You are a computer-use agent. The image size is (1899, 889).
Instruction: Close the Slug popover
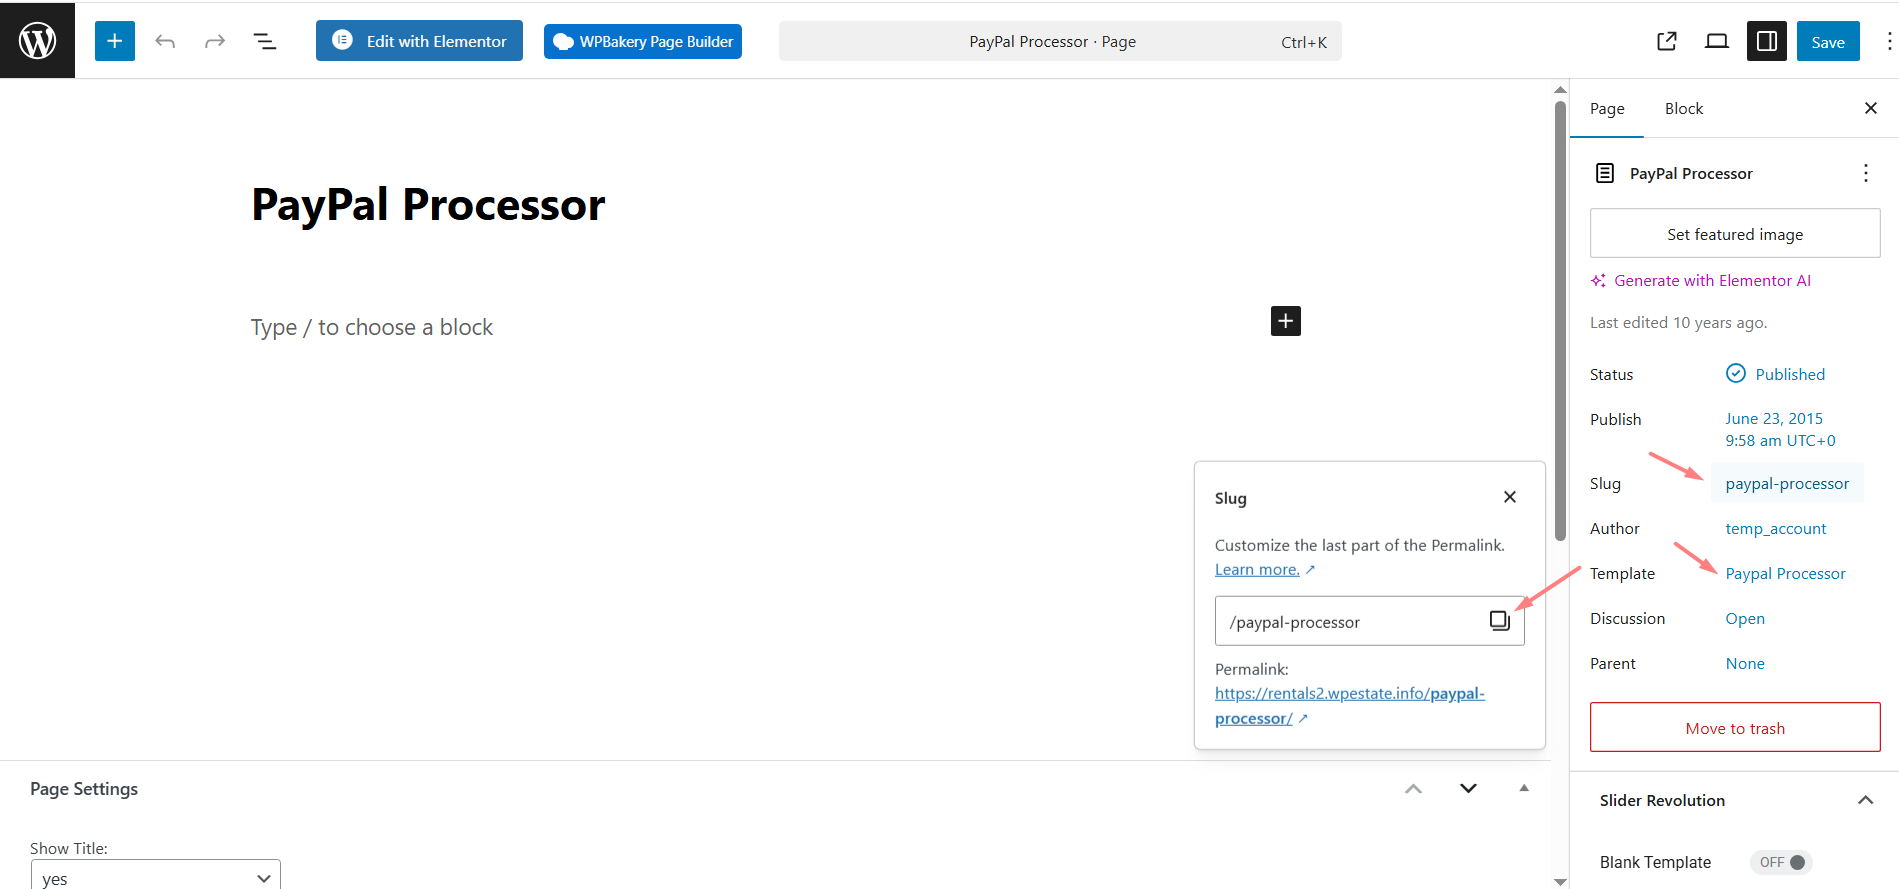click(1510, 497)
